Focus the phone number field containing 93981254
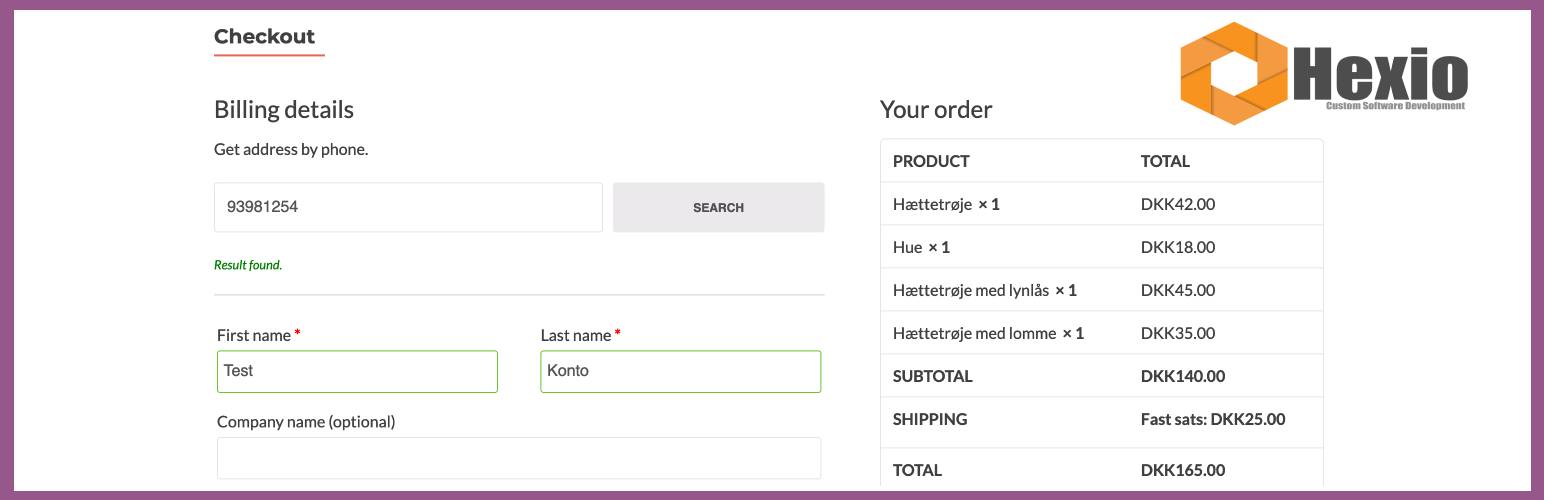The height and width of the screenshot is (500, 1544). [x=408, y=207]
